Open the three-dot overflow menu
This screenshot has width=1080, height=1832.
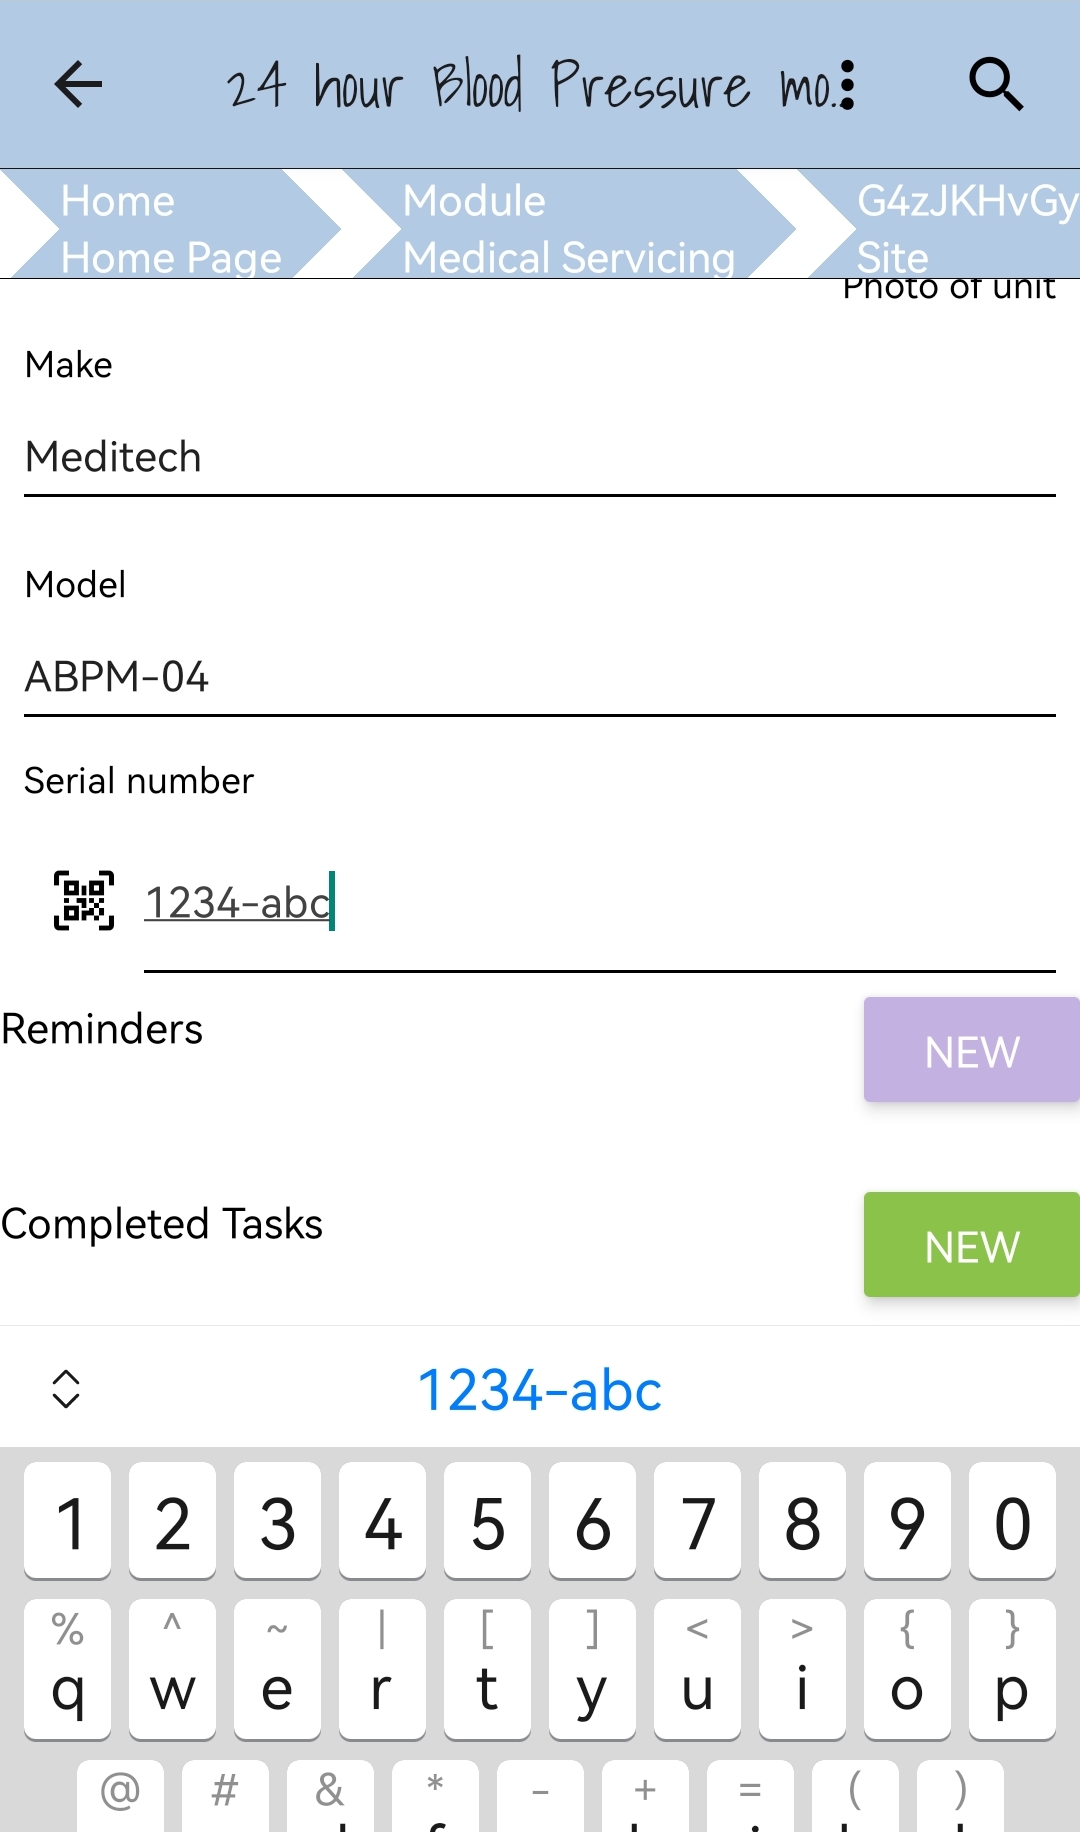point(848,84)
